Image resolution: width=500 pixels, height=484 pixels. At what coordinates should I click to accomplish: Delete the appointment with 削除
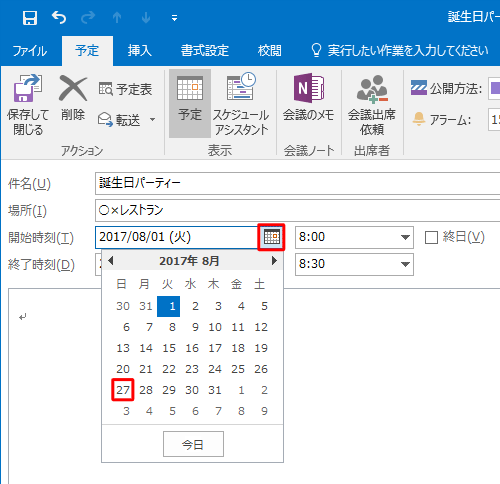pyautogui.click(x=73, y=98)
